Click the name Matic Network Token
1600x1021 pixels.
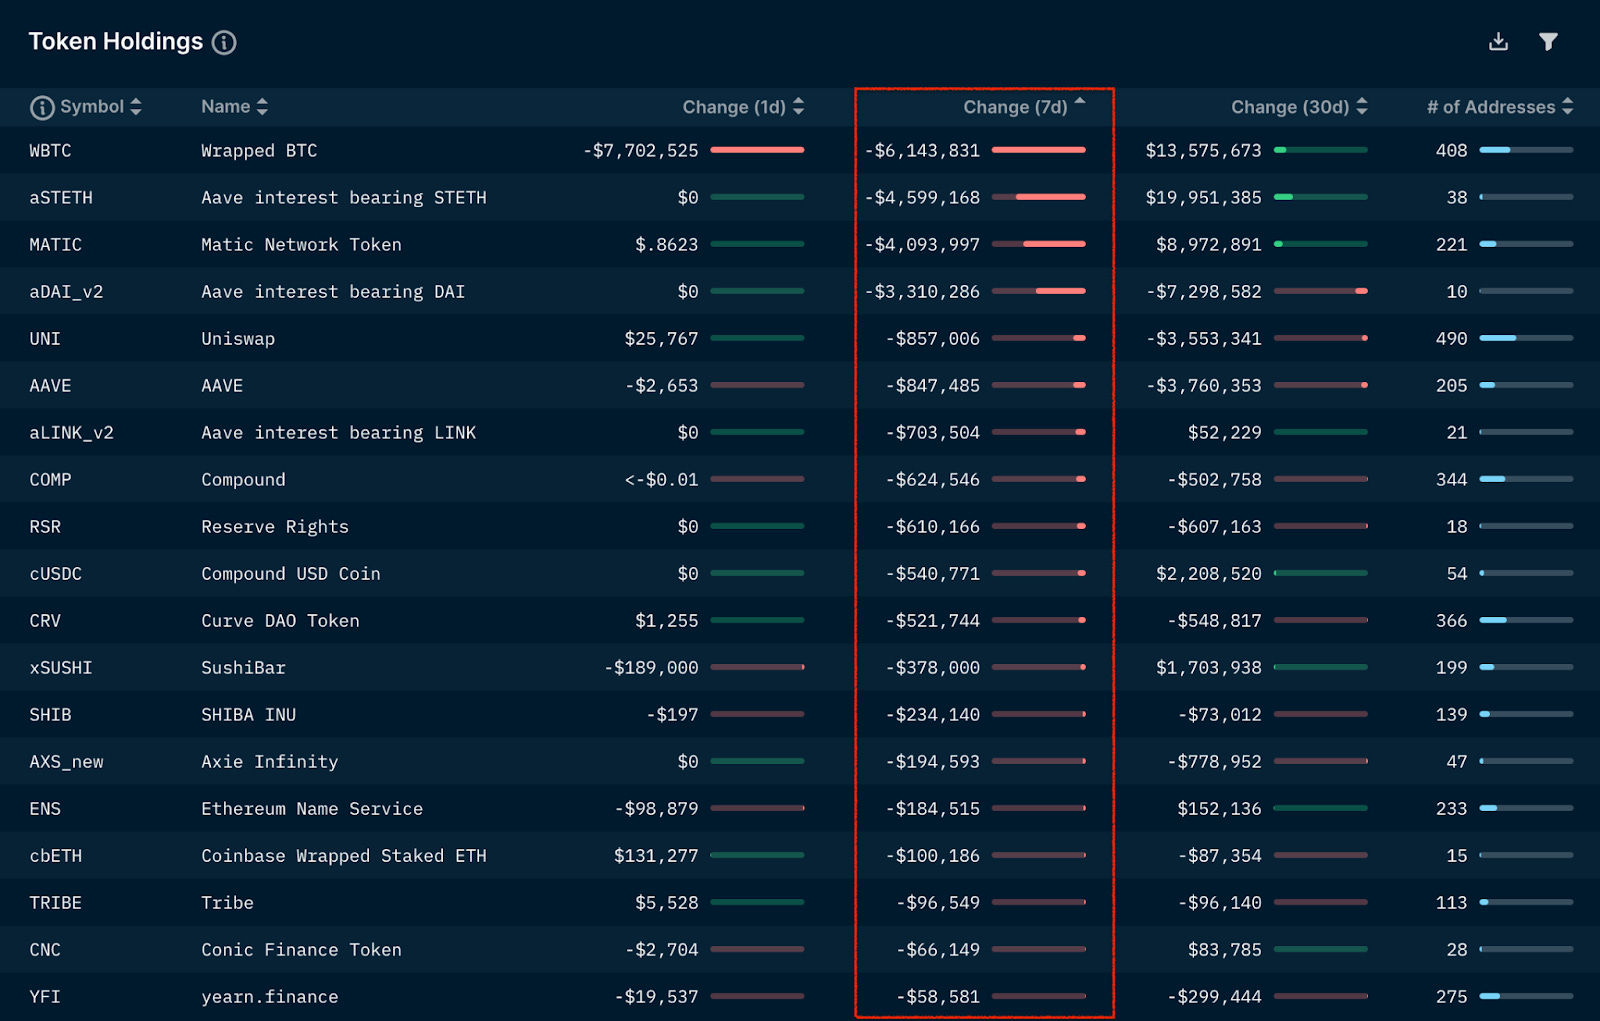(x=301, y=244)
